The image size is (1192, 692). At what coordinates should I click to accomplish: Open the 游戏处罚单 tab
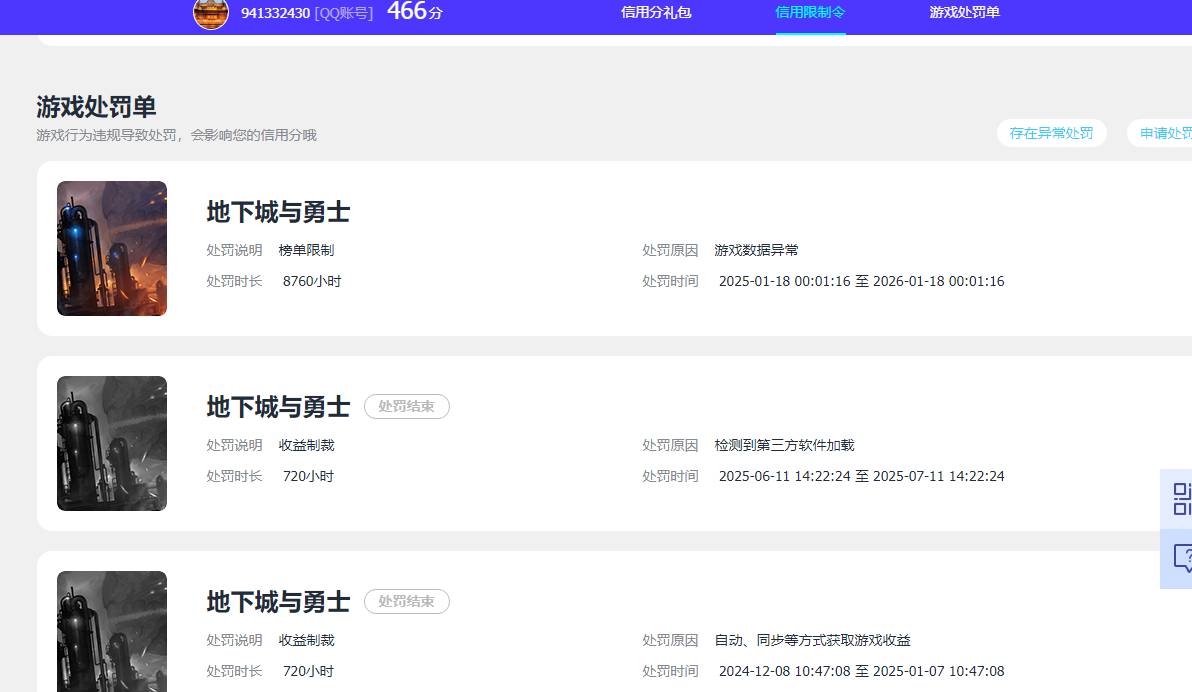(963, 14)
